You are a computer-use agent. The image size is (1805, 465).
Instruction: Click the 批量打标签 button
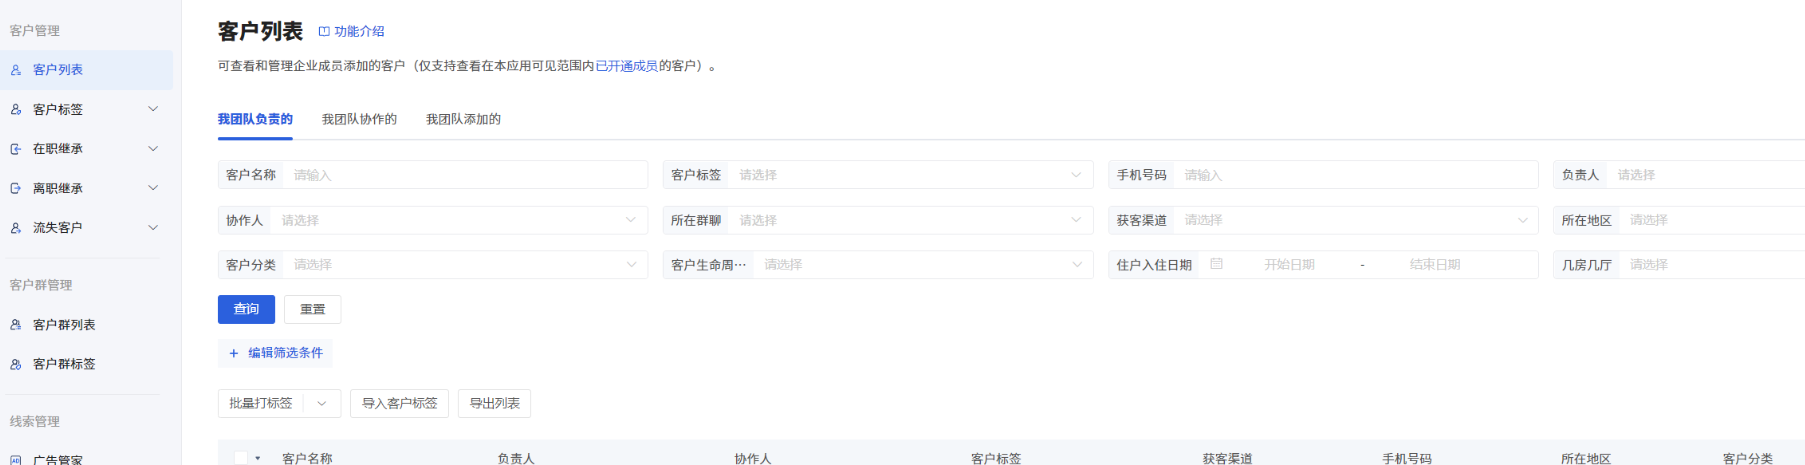point(260,404)
